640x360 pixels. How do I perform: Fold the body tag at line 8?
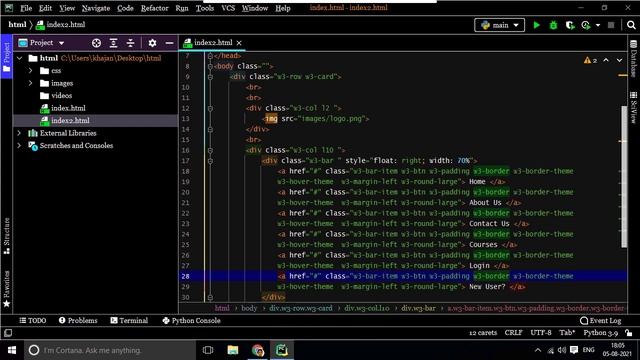(210, 66)
